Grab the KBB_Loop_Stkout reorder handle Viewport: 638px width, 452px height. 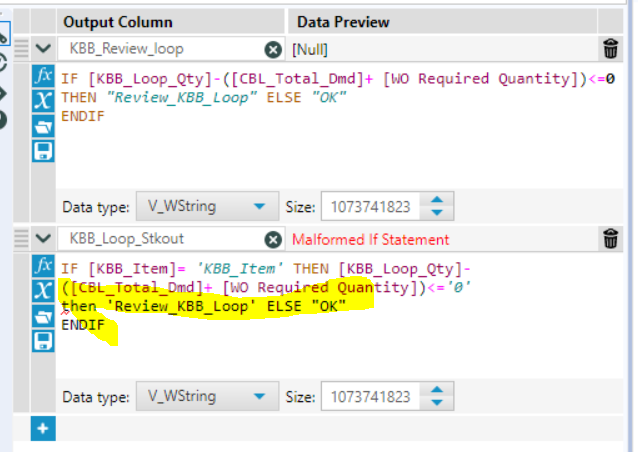coord(21,238)
